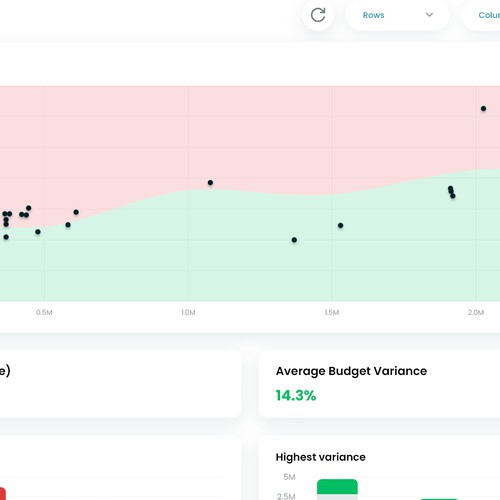Select the scatter point just above 1.0M
This screenshot has height=500, width=500.
point(210,183)
